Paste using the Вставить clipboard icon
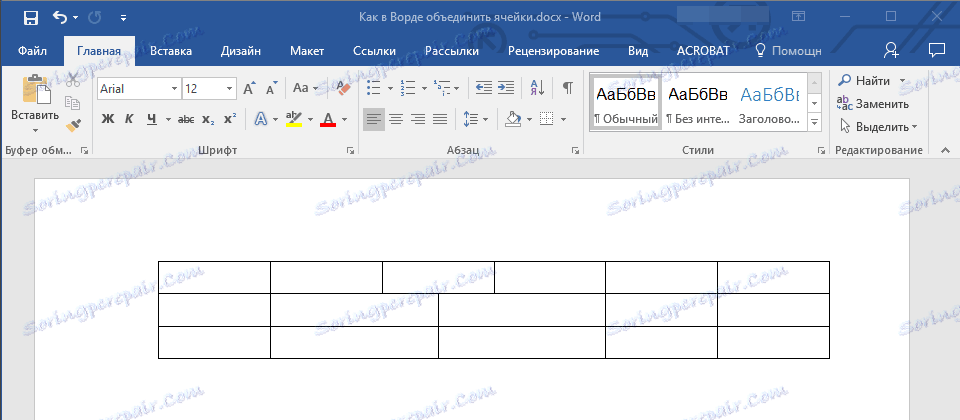960x420 pixels. [x=37, y=89]
